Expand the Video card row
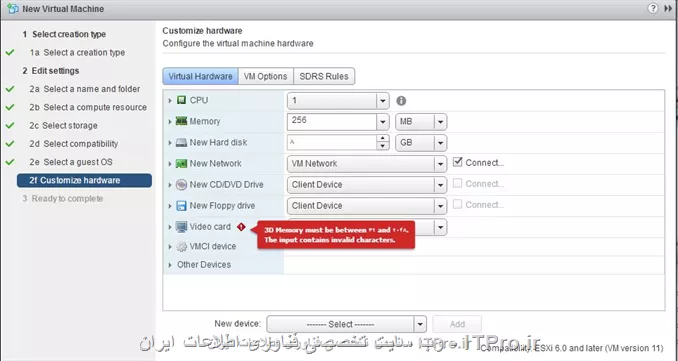Screen dimensions: 678x361 (x=170, y=227)
